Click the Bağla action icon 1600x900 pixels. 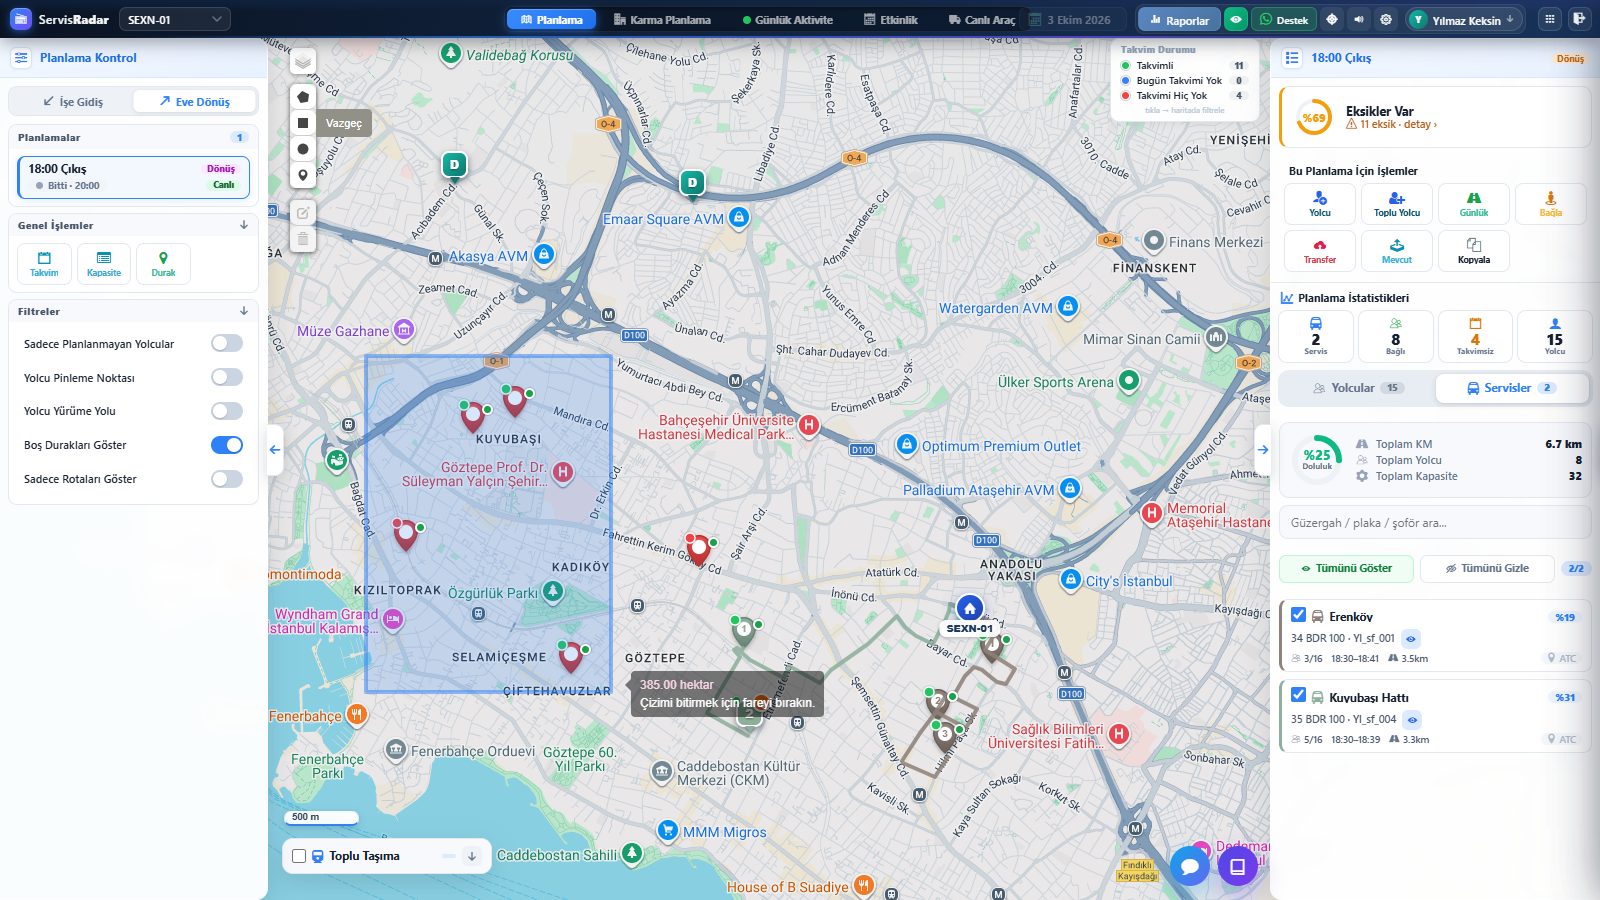click(1551, 204)
